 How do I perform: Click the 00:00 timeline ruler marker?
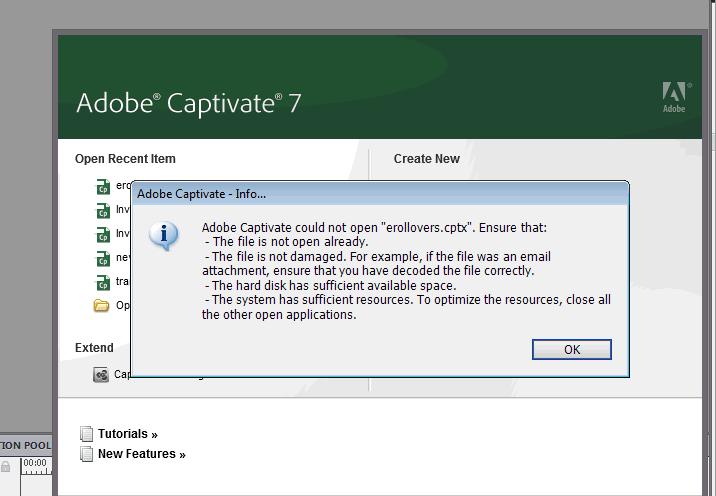35,463
